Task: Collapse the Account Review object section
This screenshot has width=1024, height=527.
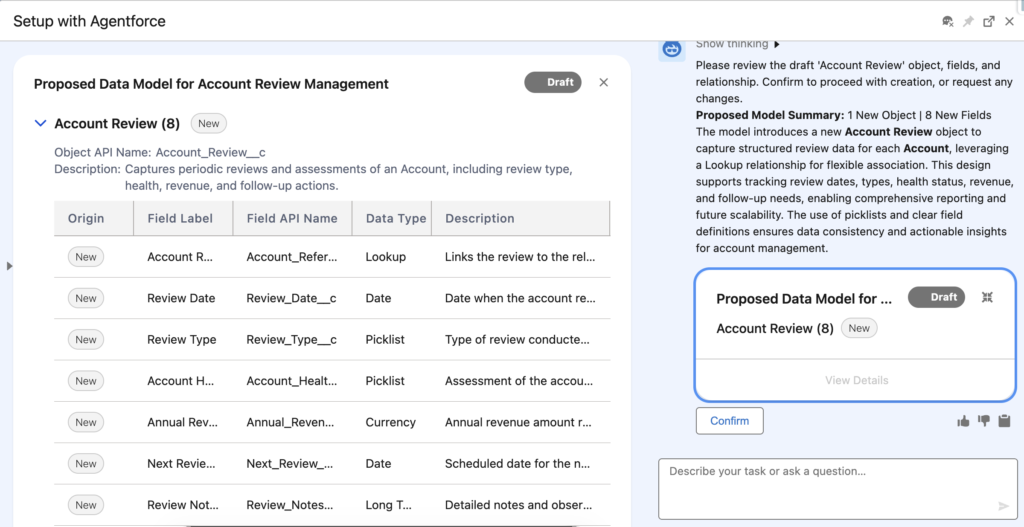Action: click(x=40, y=123)
